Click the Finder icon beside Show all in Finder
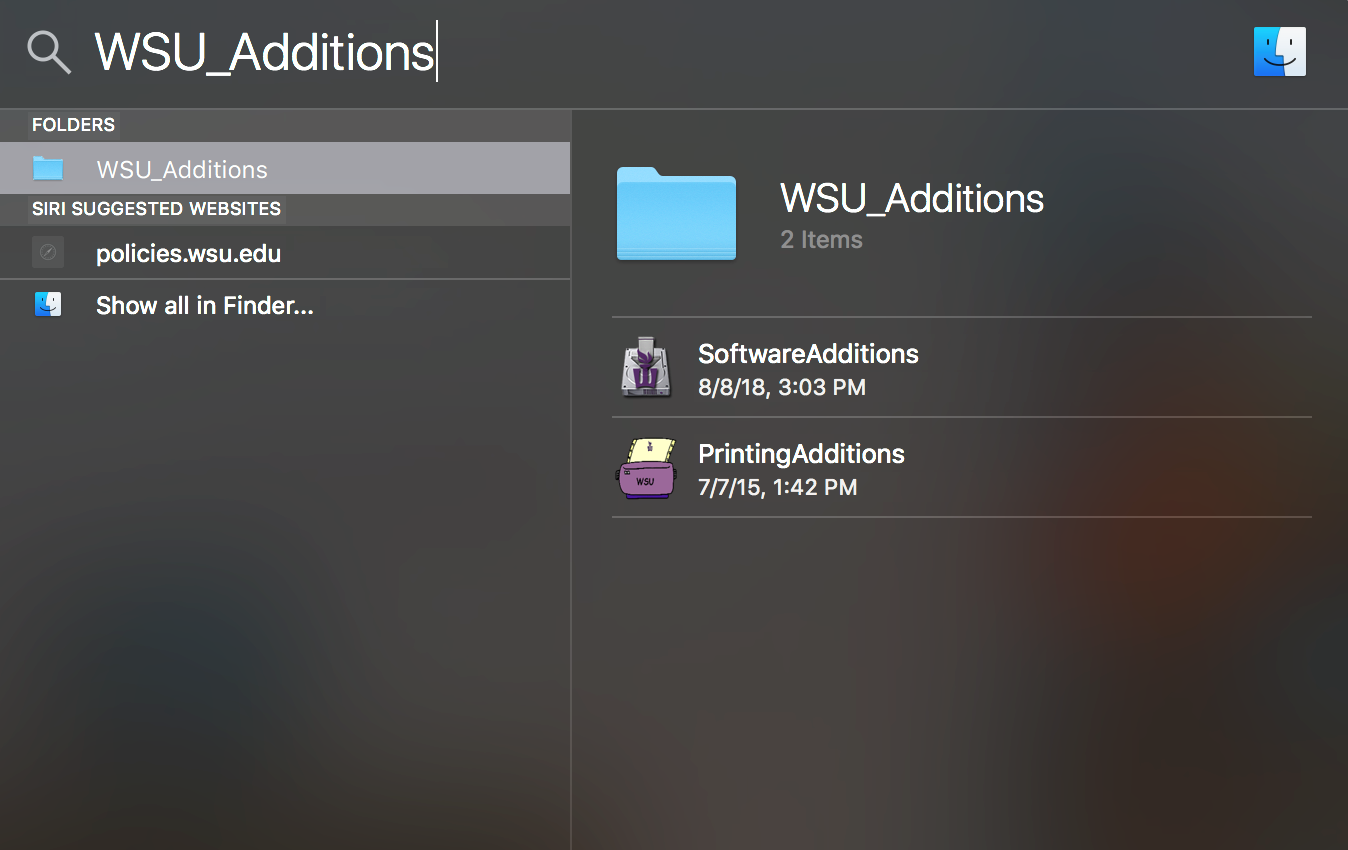Screen dimensions: 1348x850 coord(48,304)
